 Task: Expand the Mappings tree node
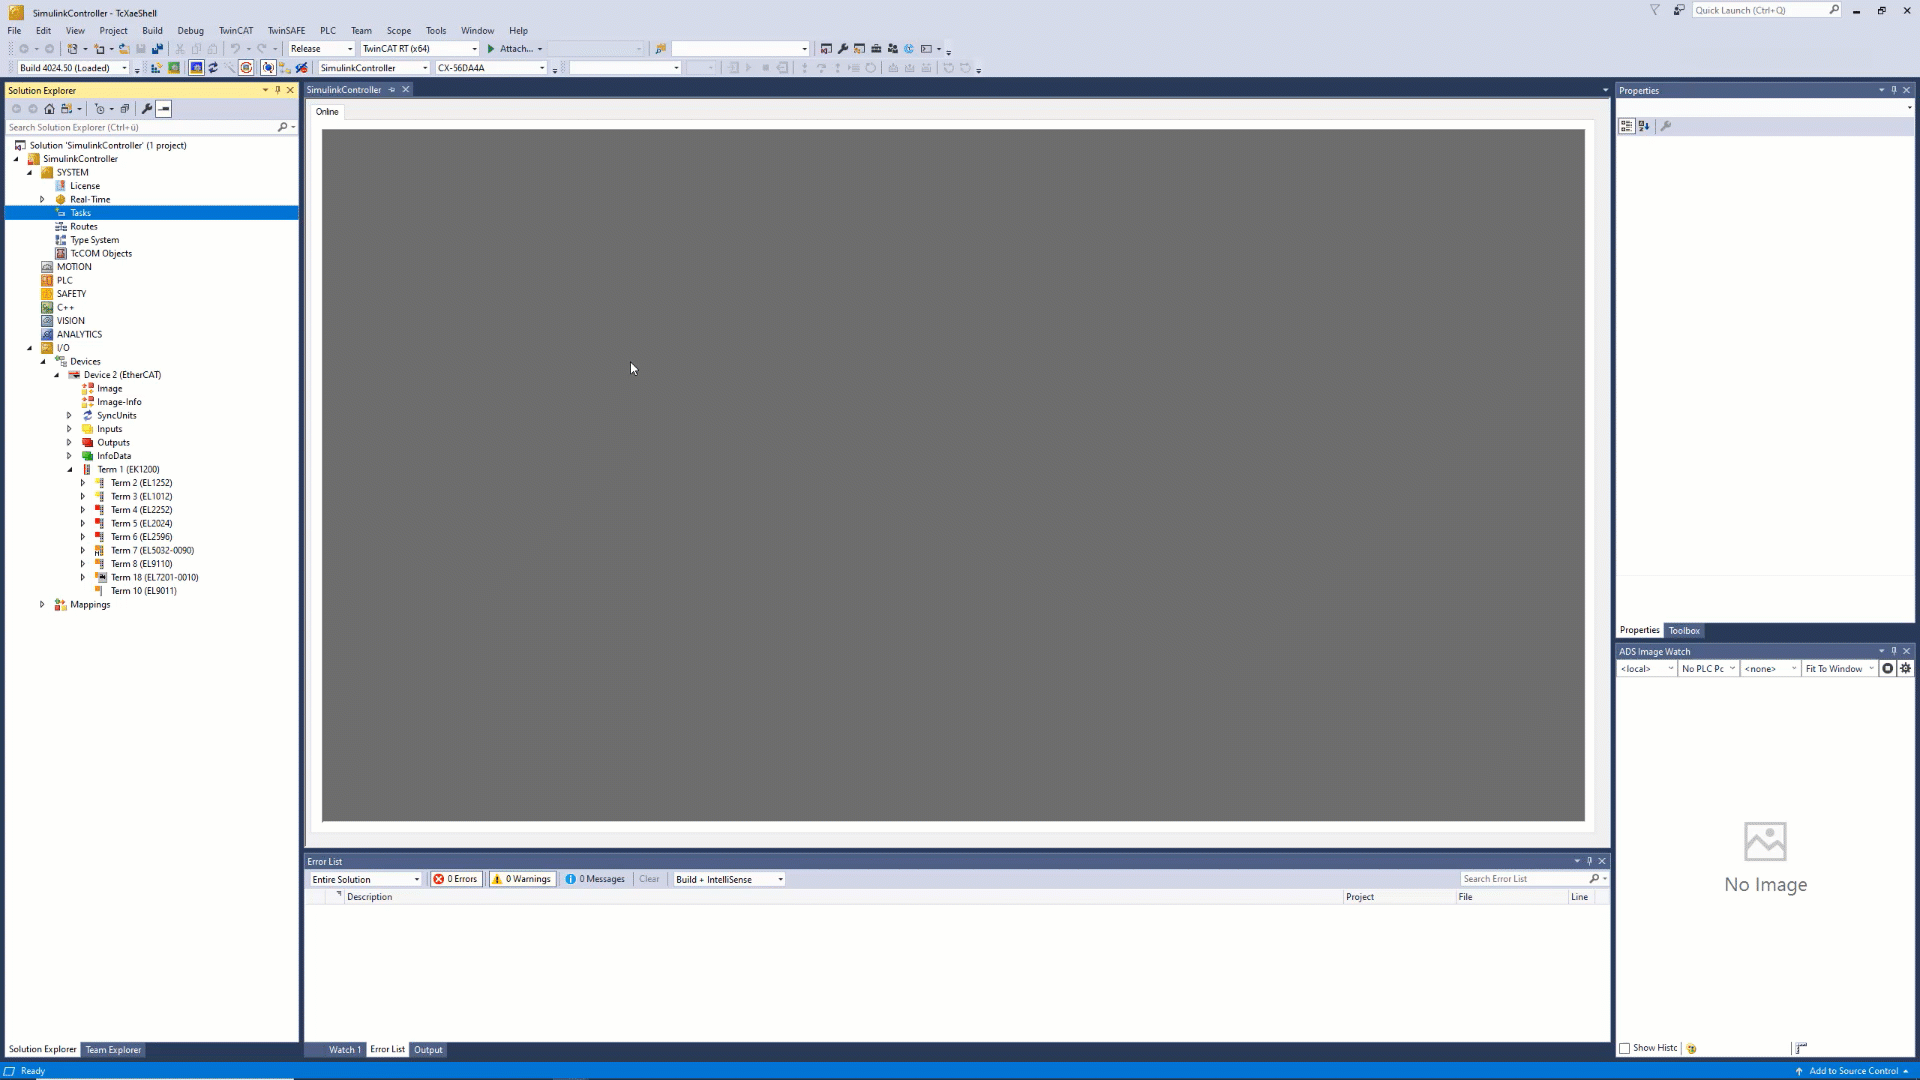(x=42, y=604)
